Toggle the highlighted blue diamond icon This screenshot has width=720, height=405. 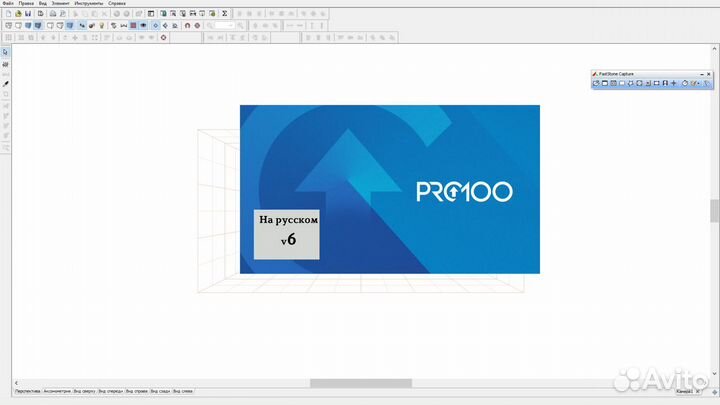155,26
